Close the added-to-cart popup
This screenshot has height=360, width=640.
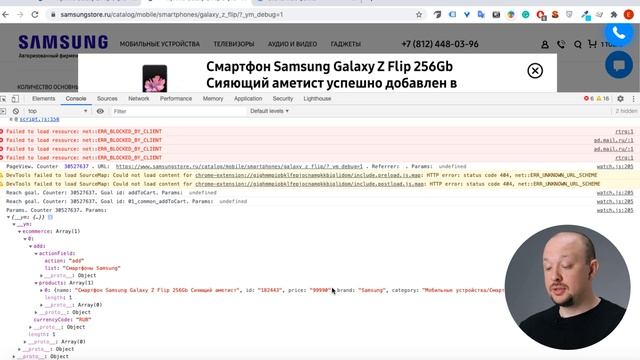[535, 71]
